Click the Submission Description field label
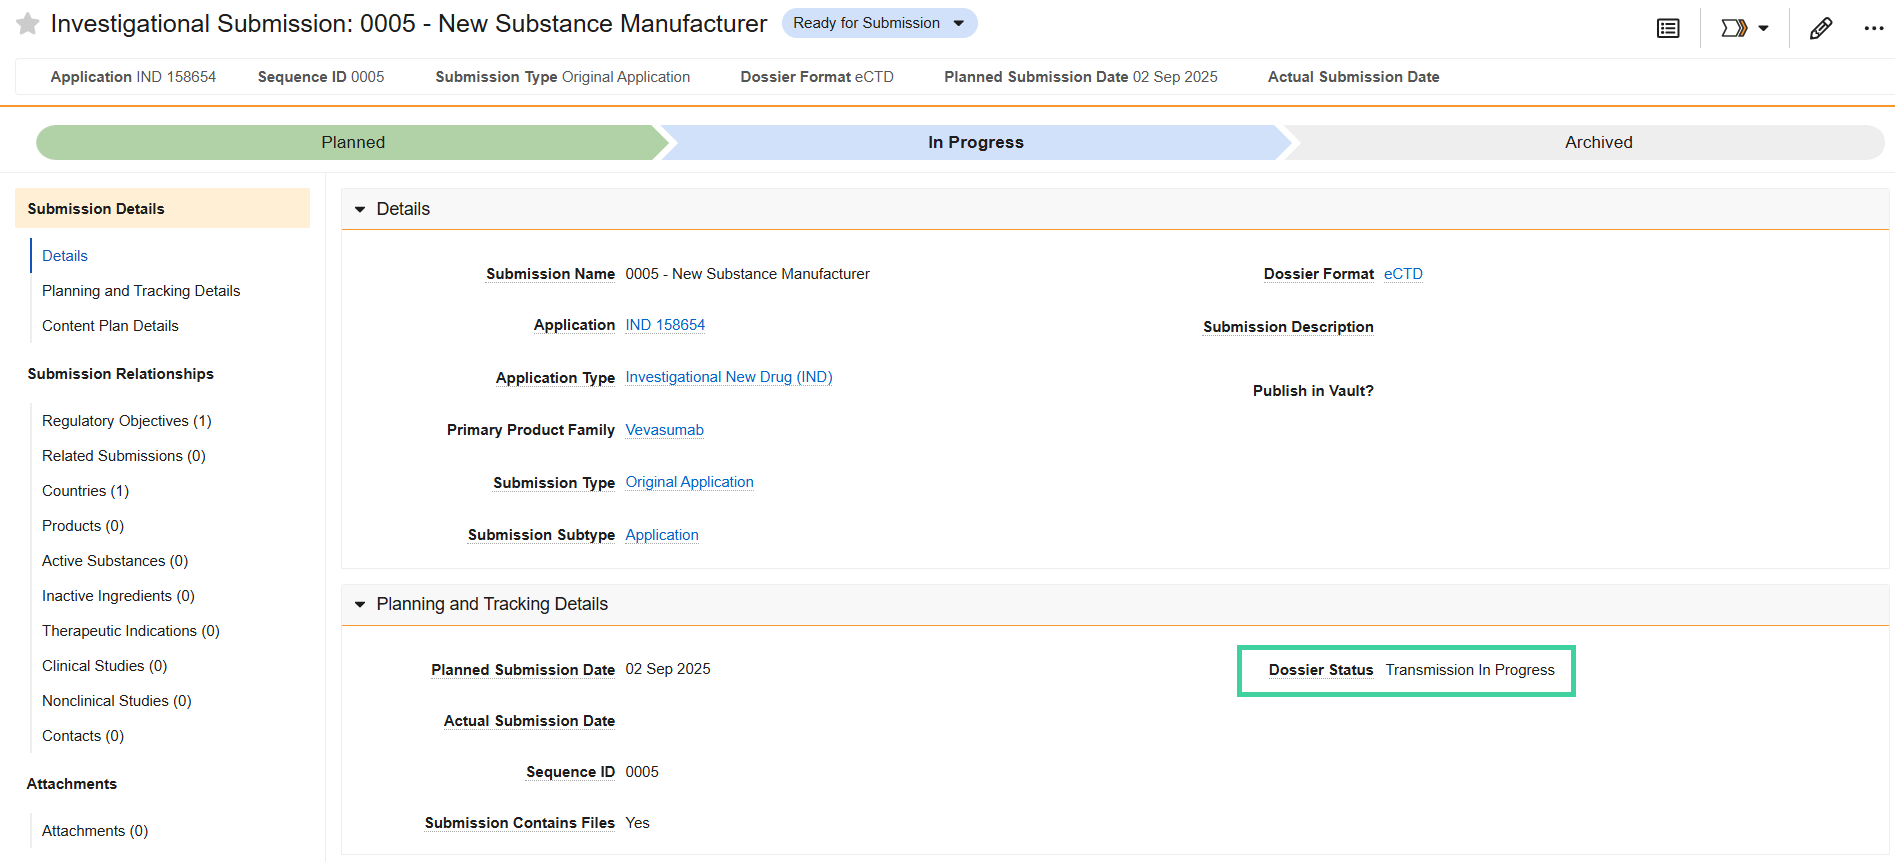This screenshot has height=862, width=1895. [1288, 327]
